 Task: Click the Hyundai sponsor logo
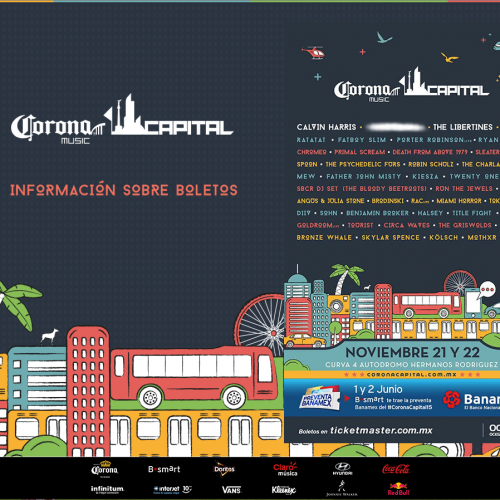coord(342,469)
